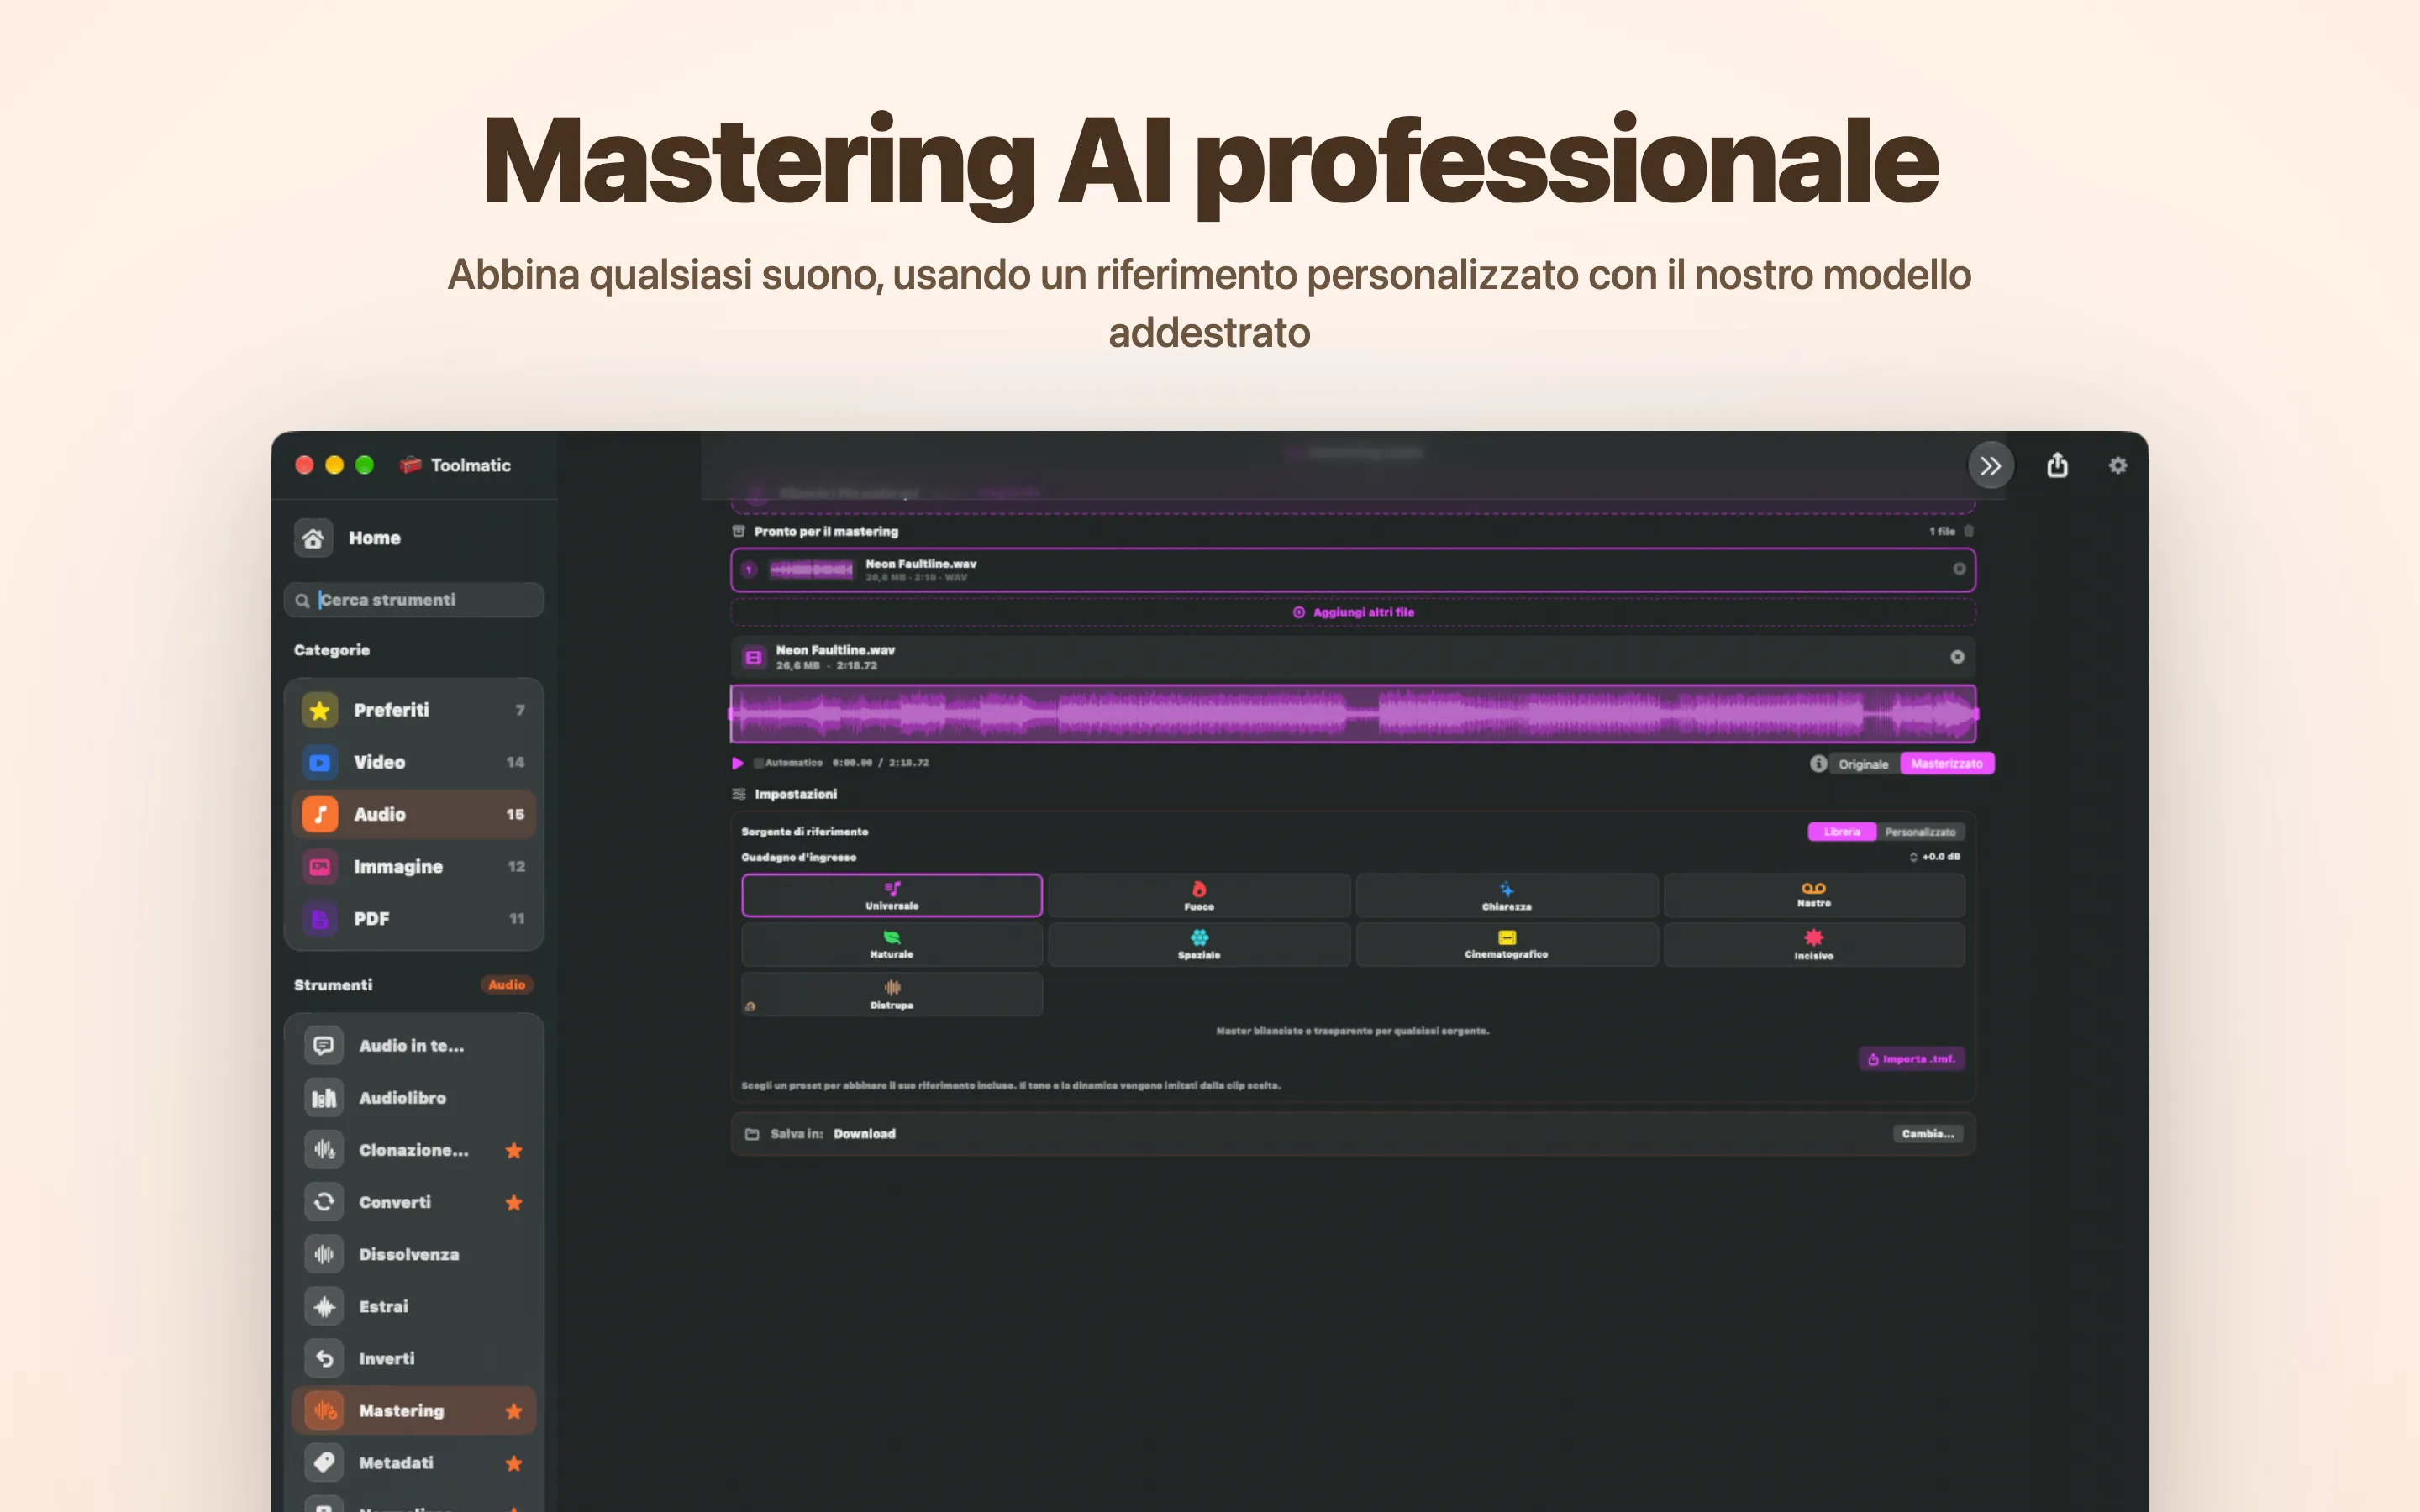
Task: Select the Personalizzato reference source
Action: click(x=1920, y=832)
